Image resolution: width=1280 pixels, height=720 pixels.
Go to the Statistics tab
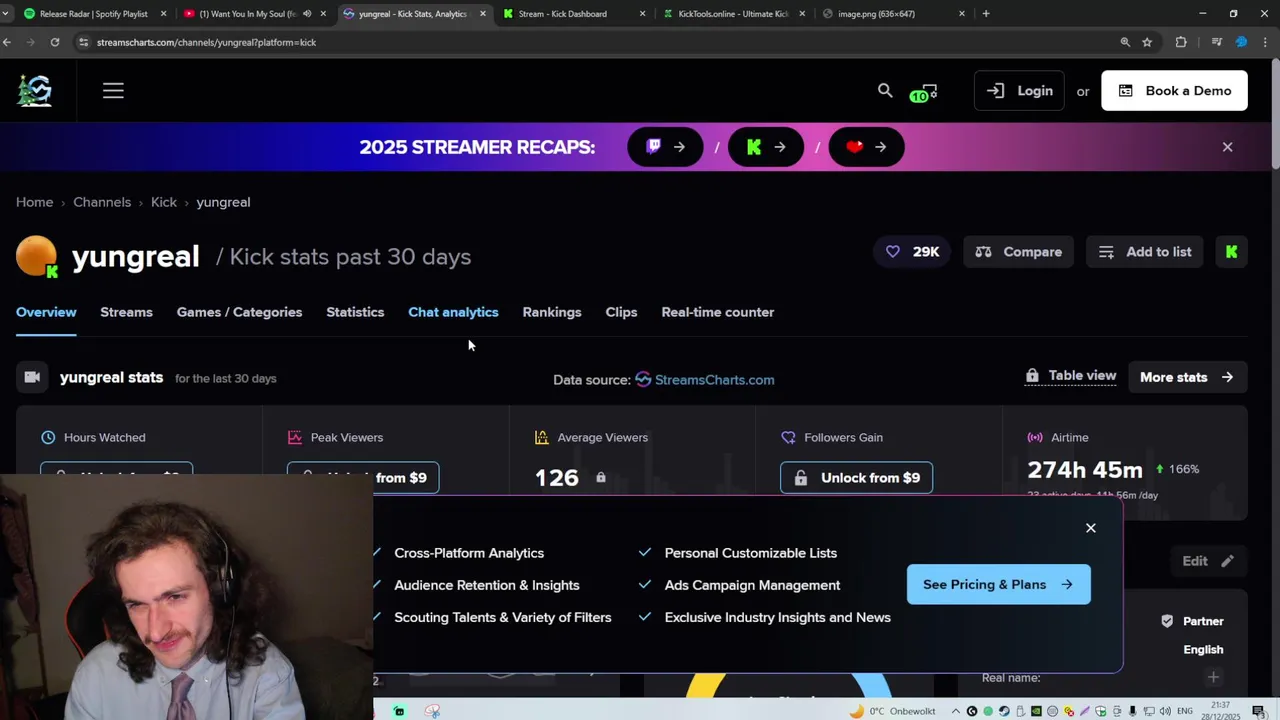[x=355, y=312]
